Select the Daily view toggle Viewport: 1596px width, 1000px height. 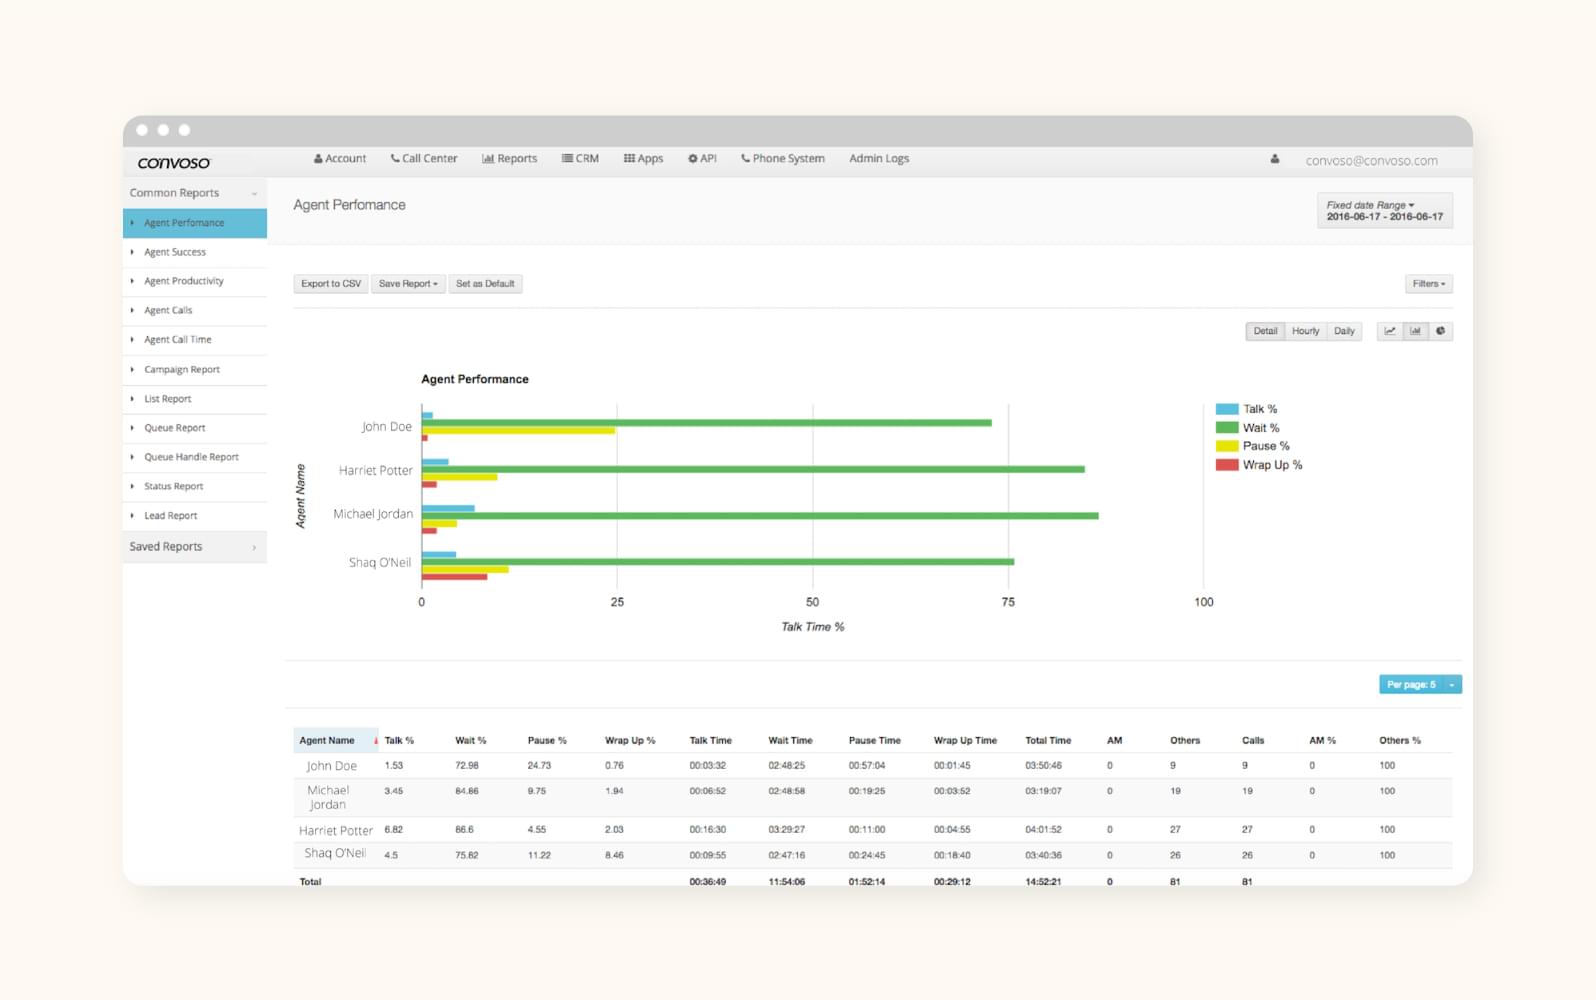pos(1344,331)
